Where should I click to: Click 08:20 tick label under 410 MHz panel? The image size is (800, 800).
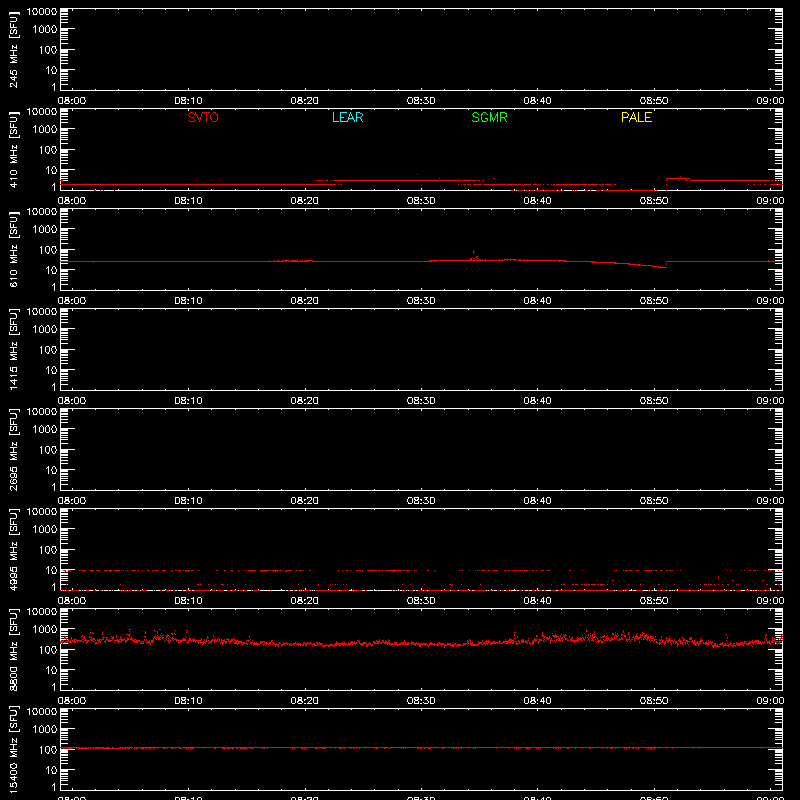coord(305,201)
